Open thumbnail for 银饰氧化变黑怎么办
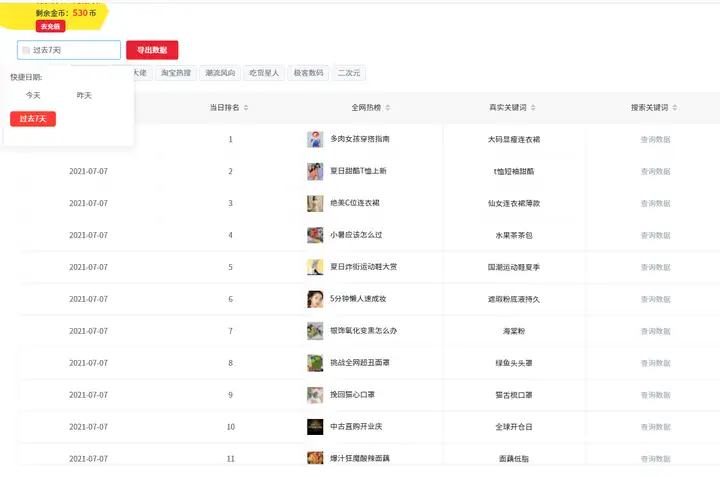 (x=315, y=331)
